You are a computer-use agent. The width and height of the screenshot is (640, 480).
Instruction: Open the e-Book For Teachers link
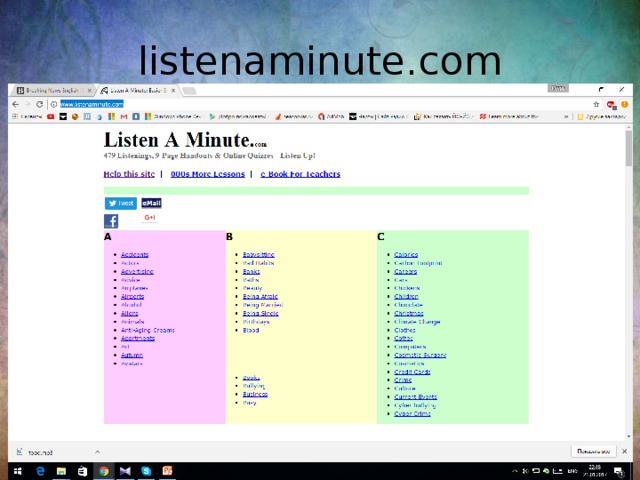point(300,174)
